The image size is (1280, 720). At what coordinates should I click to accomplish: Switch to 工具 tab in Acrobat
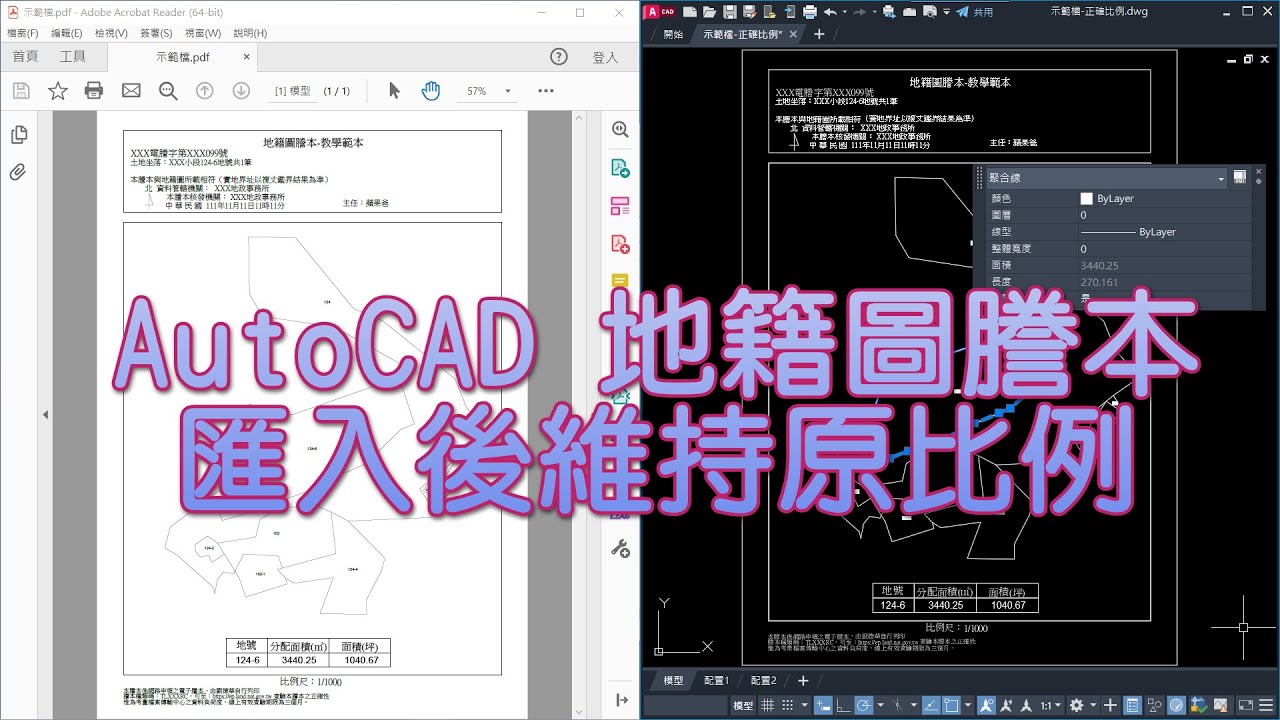coord(73,57)
